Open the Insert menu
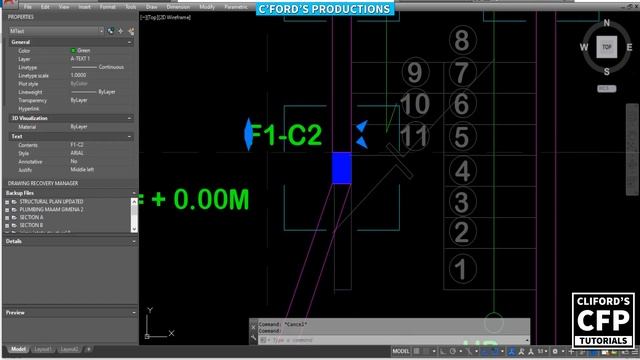This screenshot has width=640, height=360. [x=84, y=7]
